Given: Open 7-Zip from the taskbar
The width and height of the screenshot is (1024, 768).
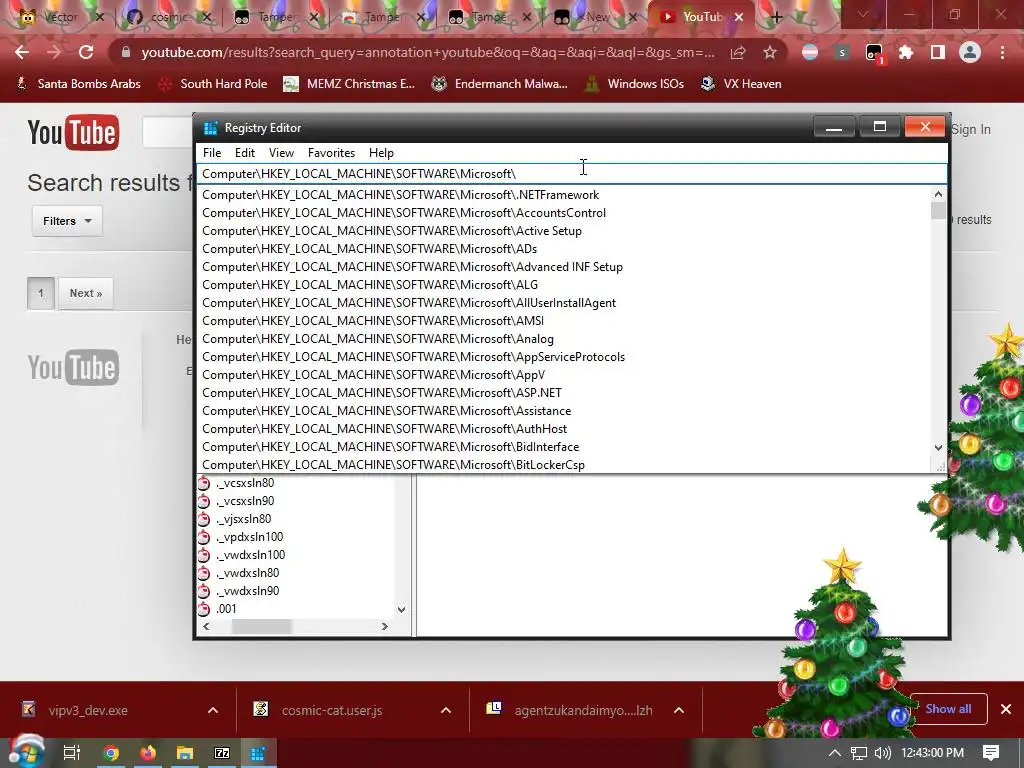Looking at the screenshot, I should tap(222, 753).
